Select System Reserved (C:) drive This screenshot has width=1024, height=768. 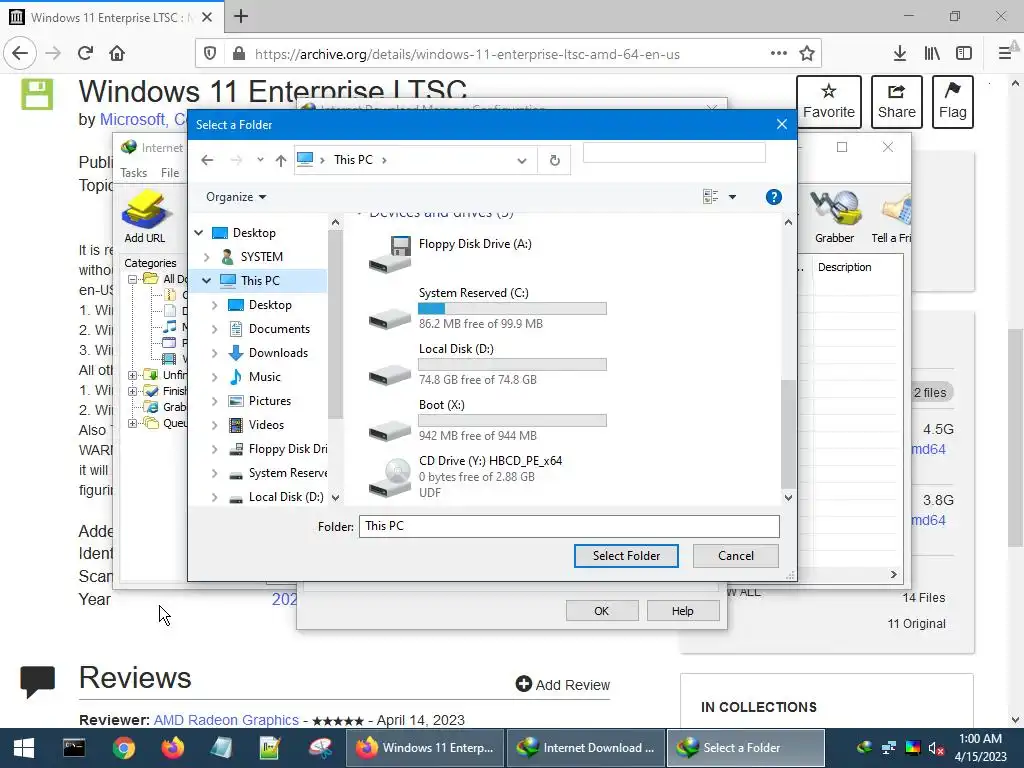point(487,308)
